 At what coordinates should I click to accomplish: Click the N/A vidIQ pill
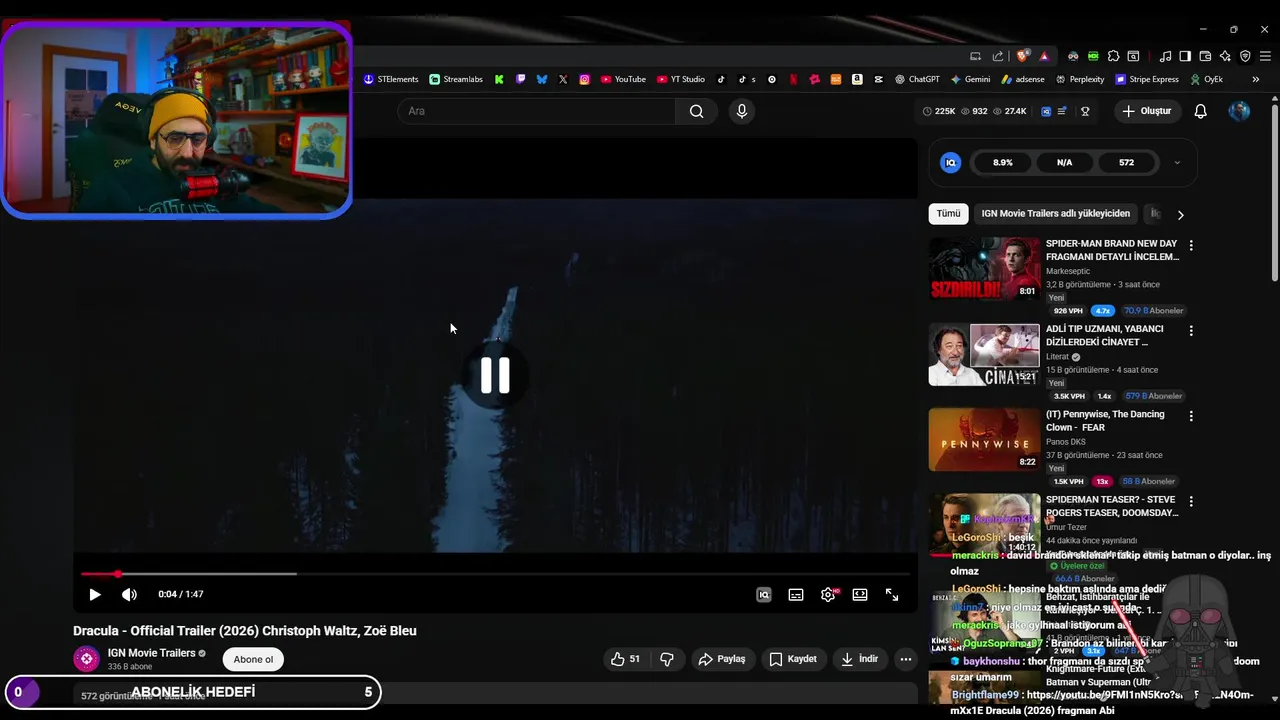1064,162
